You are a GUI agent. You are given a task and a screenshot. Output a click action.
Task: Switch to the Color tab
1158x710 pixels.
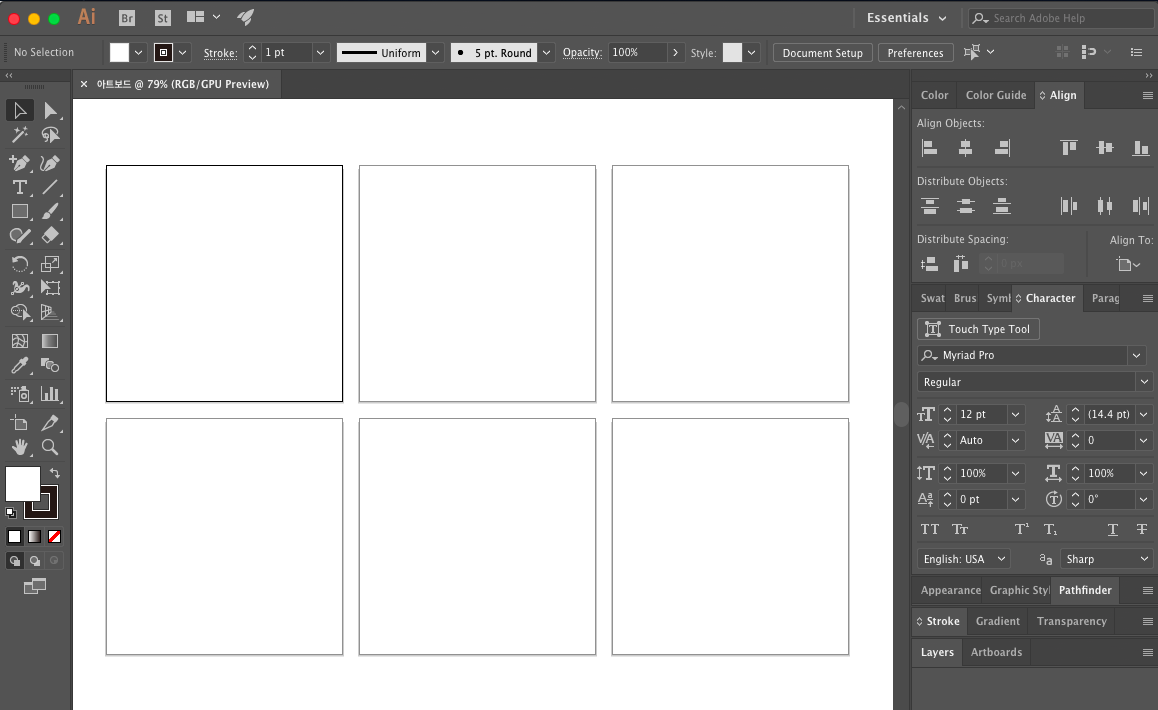pos(934,95)
